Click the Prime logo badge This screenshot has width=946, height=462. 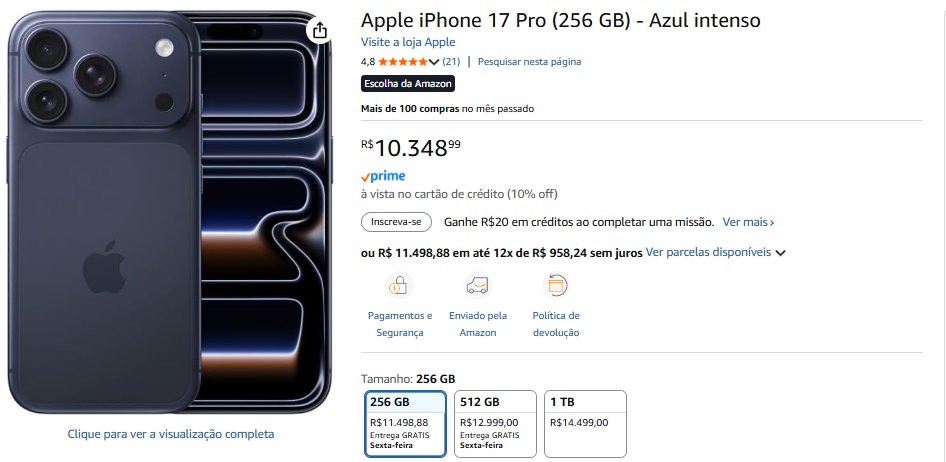click(383, 176)
